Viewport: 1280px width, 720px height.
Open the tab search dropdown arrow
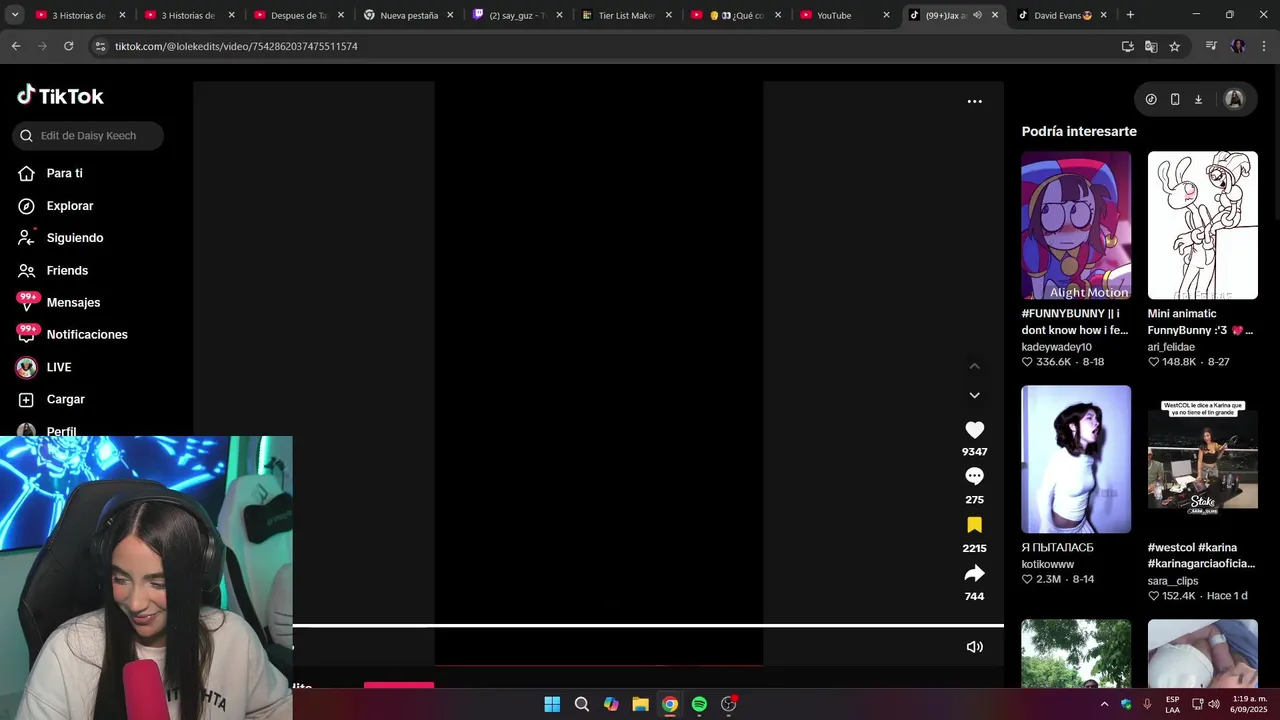(x=14, y=15)
